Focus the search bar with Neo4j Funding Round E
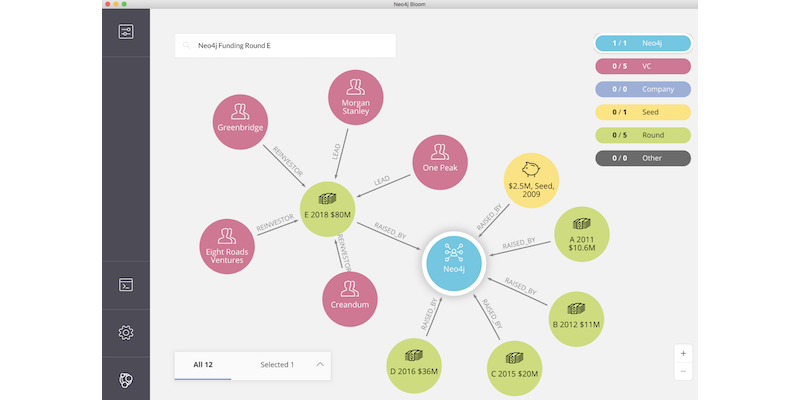This screenshot has height=400, width=800. (x=285, y=45)
